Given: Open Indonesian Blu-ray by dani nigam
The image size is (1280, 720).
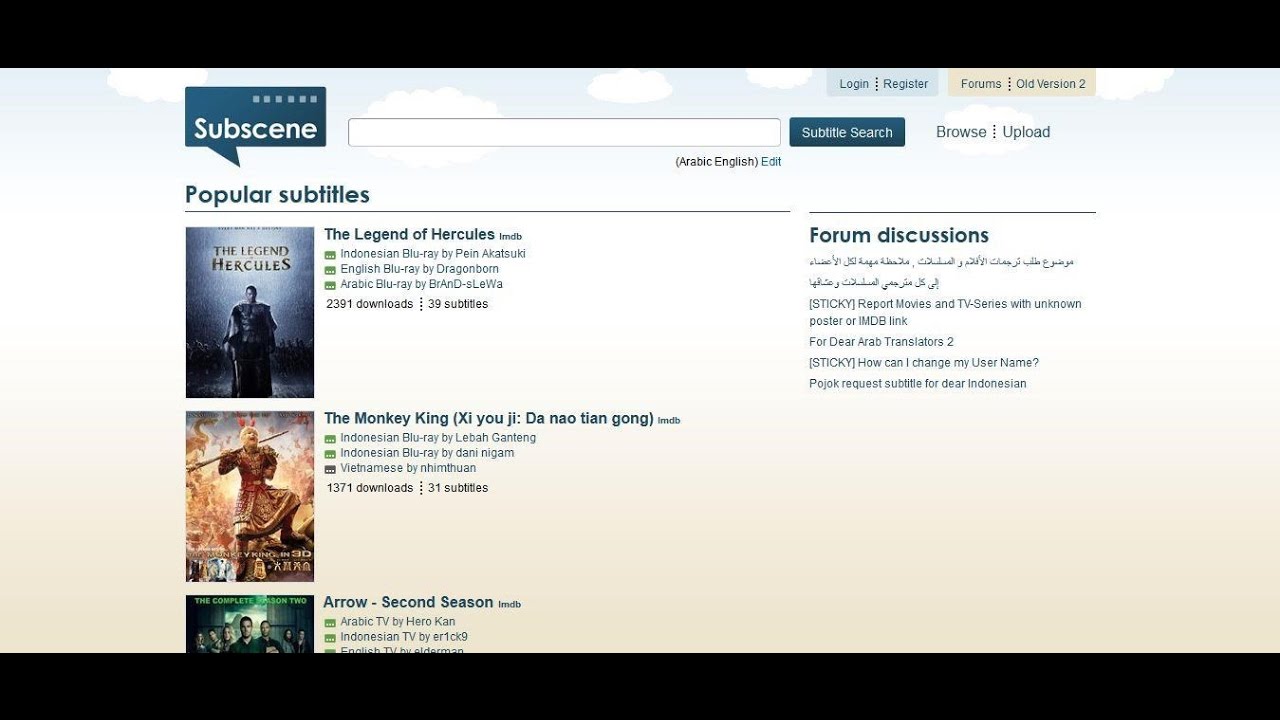Looking at the screenshot, I should pos(427,453).
